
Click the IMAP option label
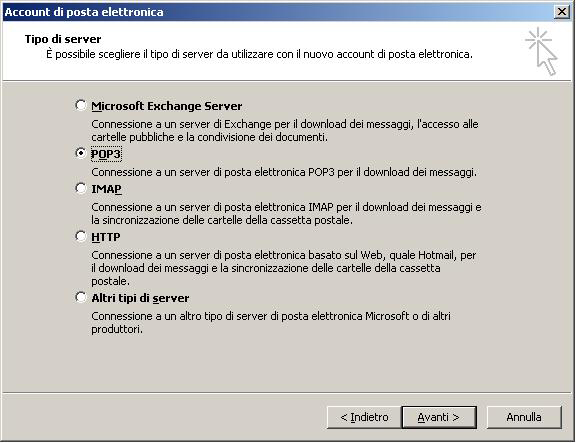tap(106, 189)
